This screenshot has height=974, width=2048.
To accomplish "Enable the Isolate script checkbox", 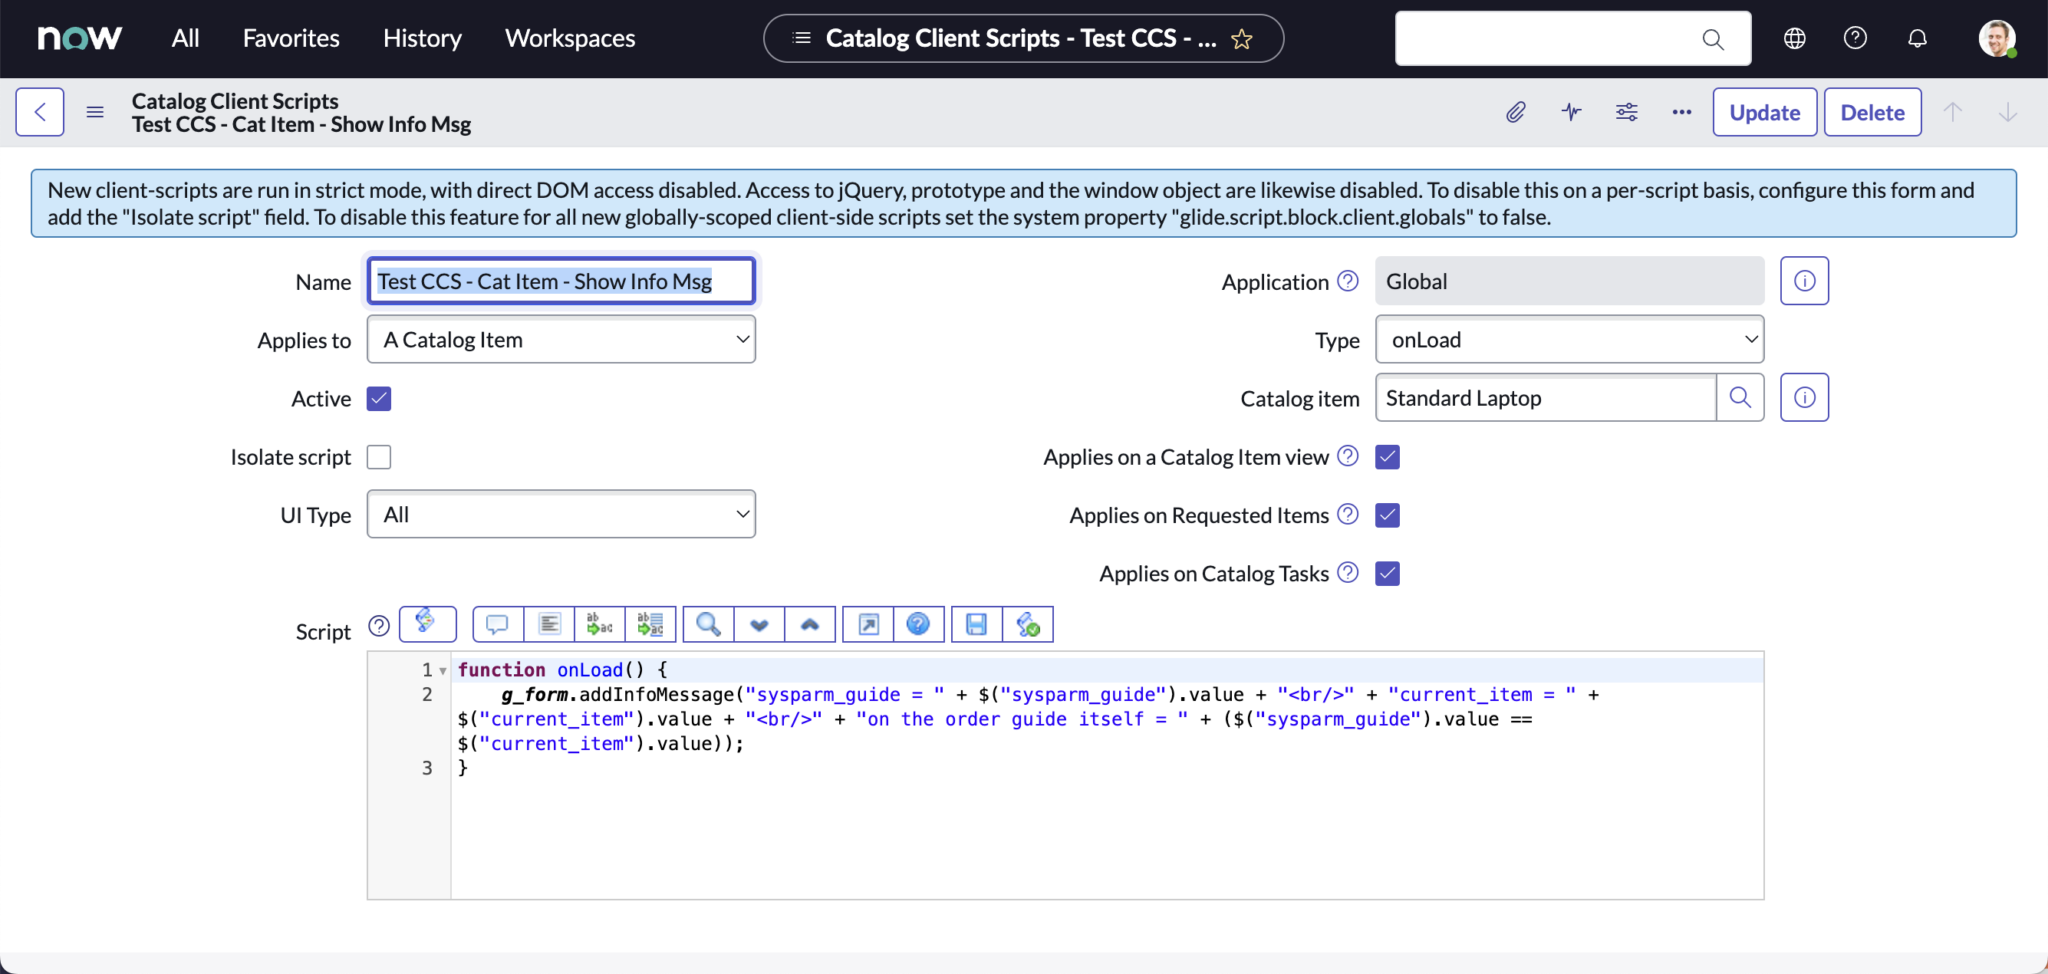I will pos(378,456).
